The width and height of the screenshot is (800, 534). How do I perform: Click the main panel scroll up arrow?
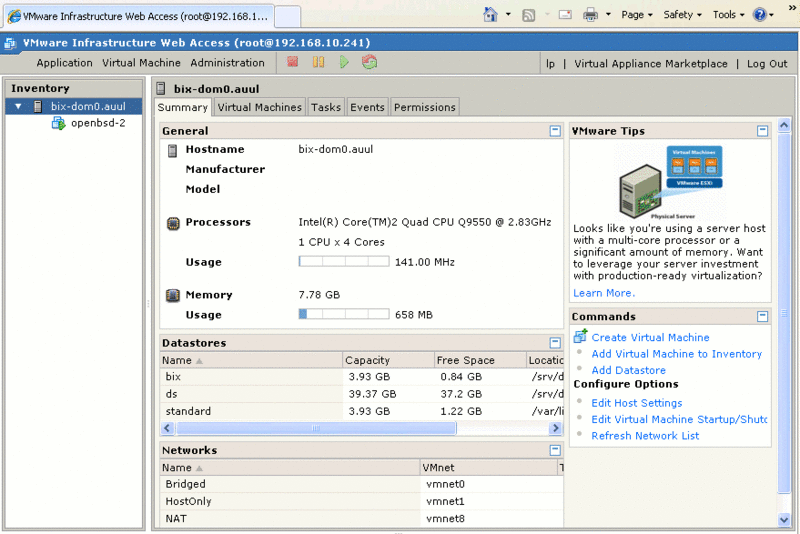tap(784, 125)
